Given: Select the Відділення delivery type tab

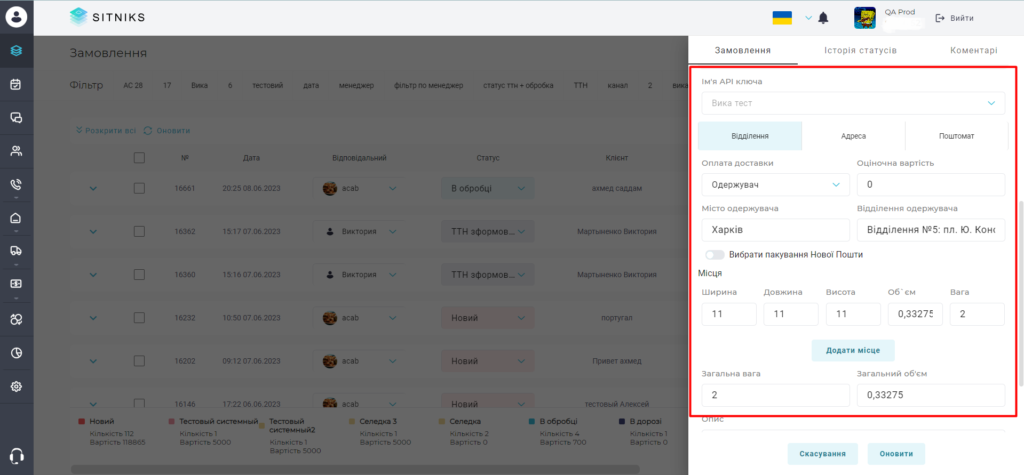Looking at the screenshot, I should point(750,136).
